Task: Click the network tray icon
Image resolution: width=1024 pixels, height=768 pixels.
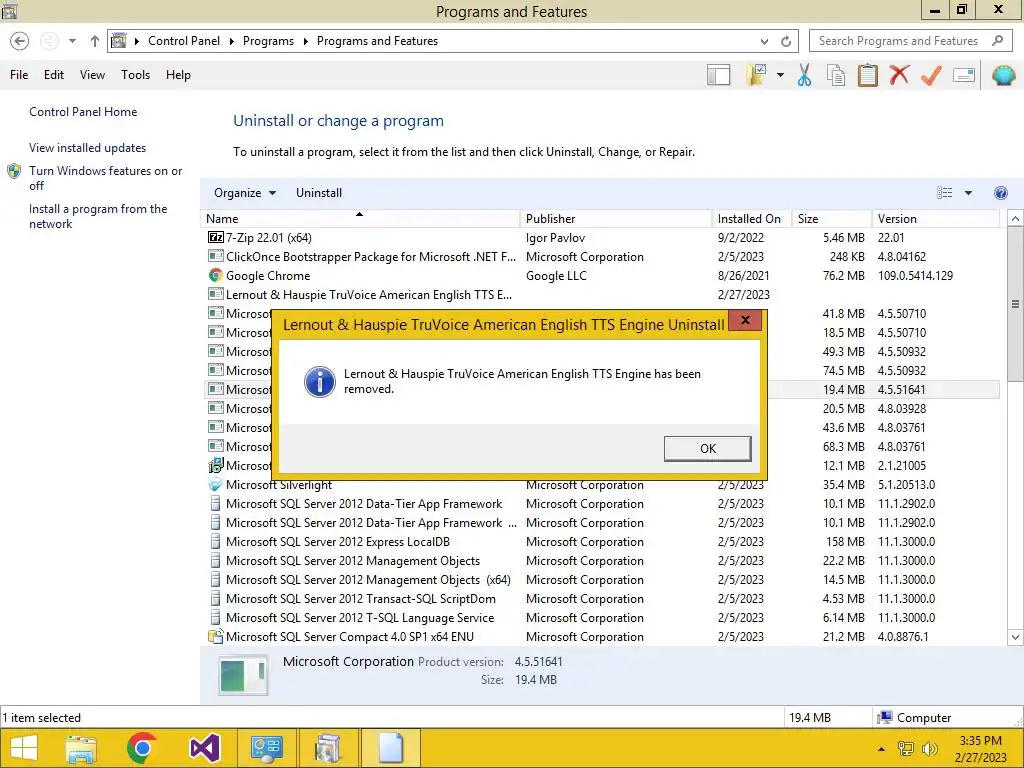Action: [x=906, y=748]
